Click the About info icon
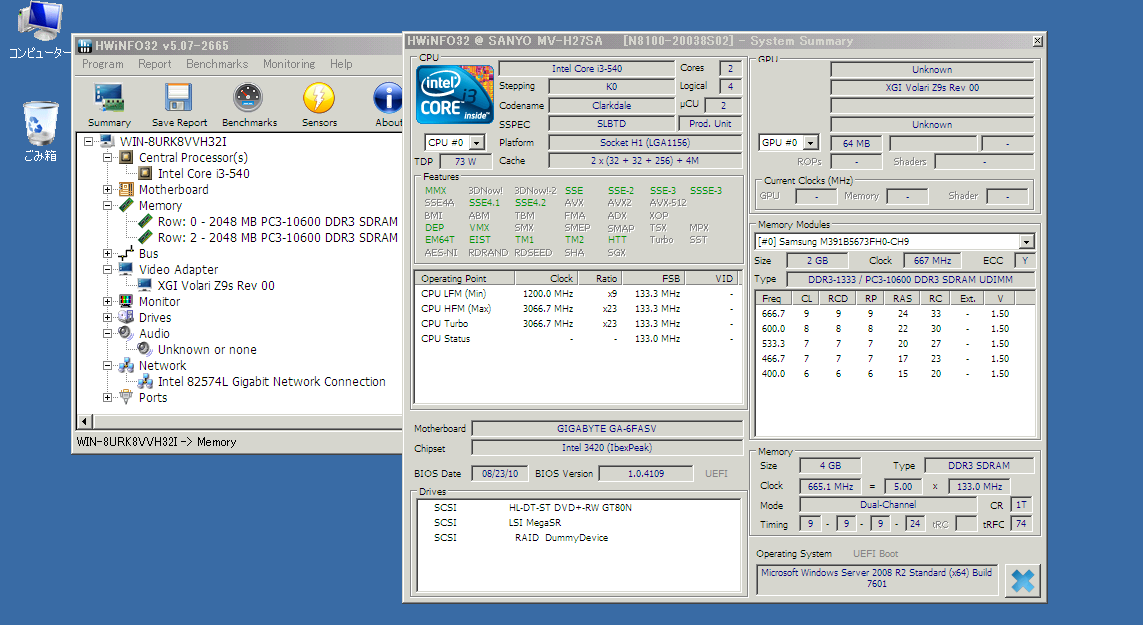The height and width of the screenshot is (625, 1143). click(x=388, y=99)
